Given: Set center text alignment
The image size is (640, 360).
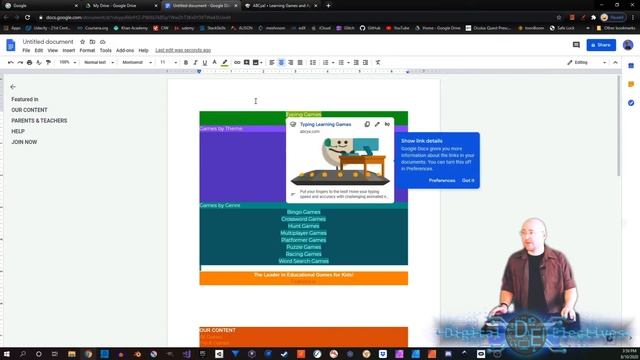Looking at the screenshot, I should 281,62.
